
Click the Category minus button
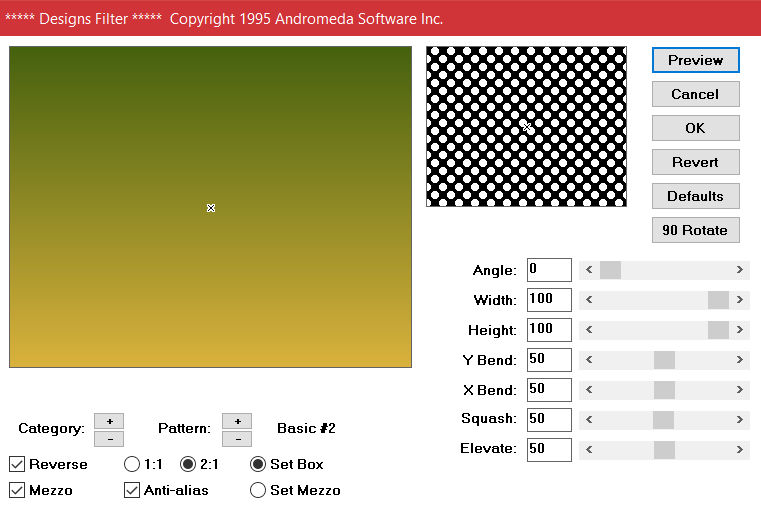point(109,438)
